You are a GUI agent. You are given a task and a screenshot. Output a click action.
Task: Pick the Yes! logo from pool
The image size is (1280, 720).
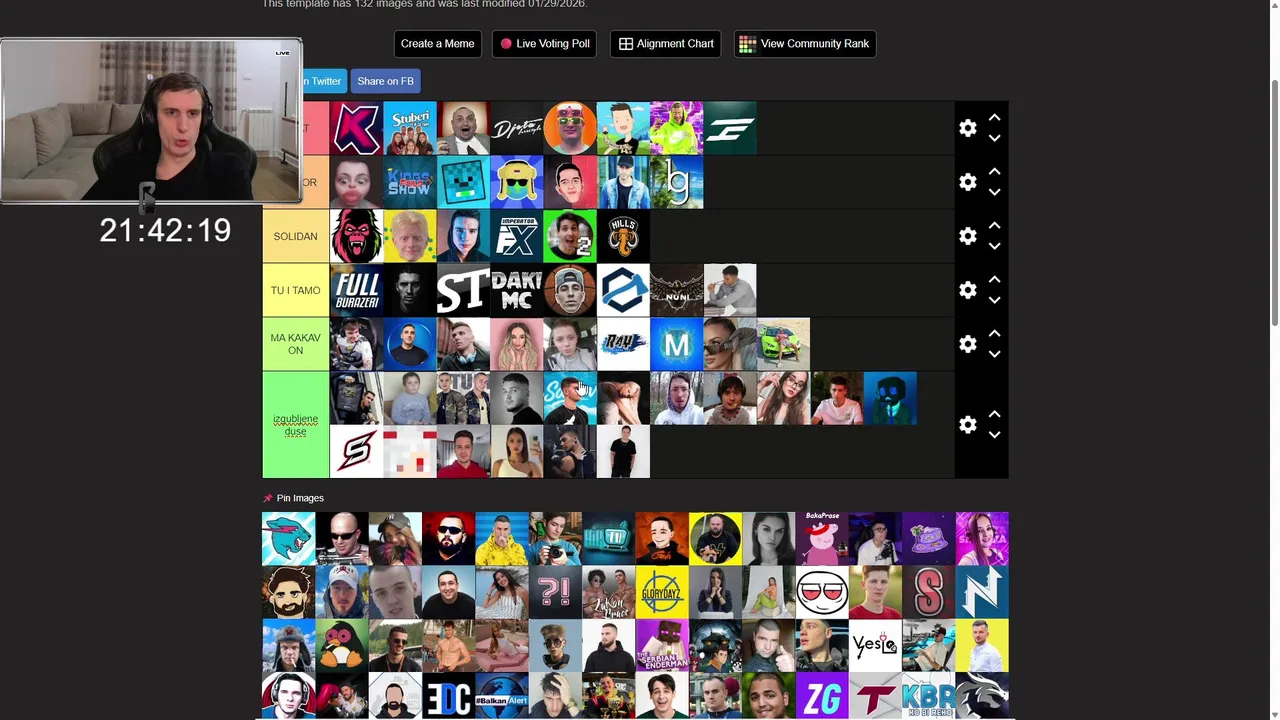[875, 645]
